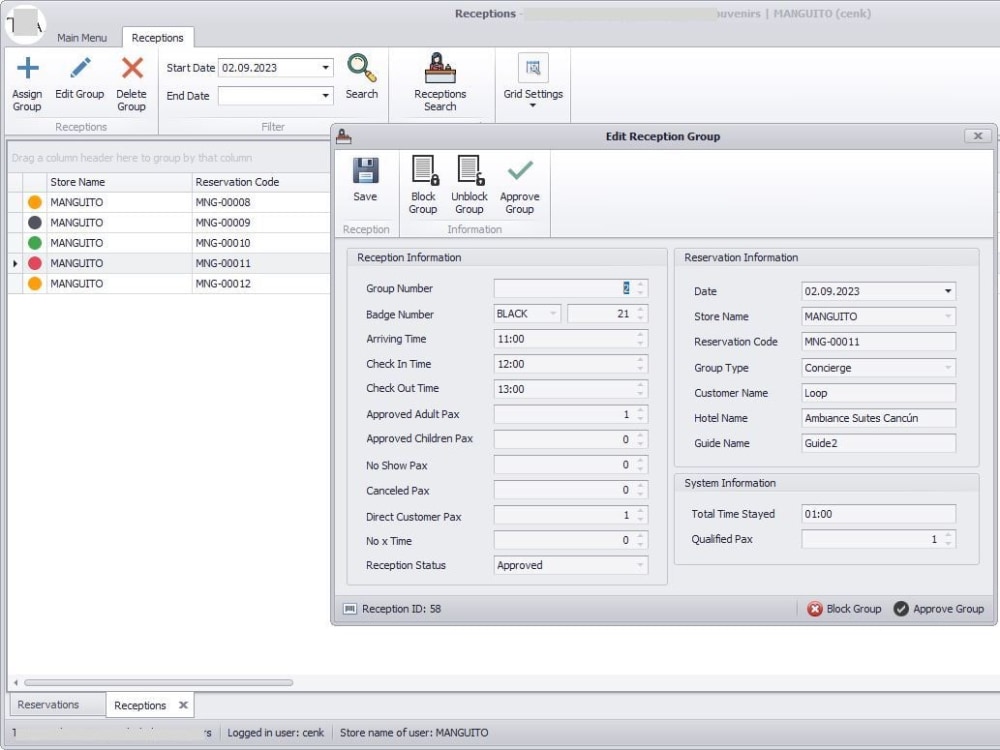The width and height of the screenshot is (1000, 750).
Task: Open the End Date dropdown
Action: click(325, 96)
